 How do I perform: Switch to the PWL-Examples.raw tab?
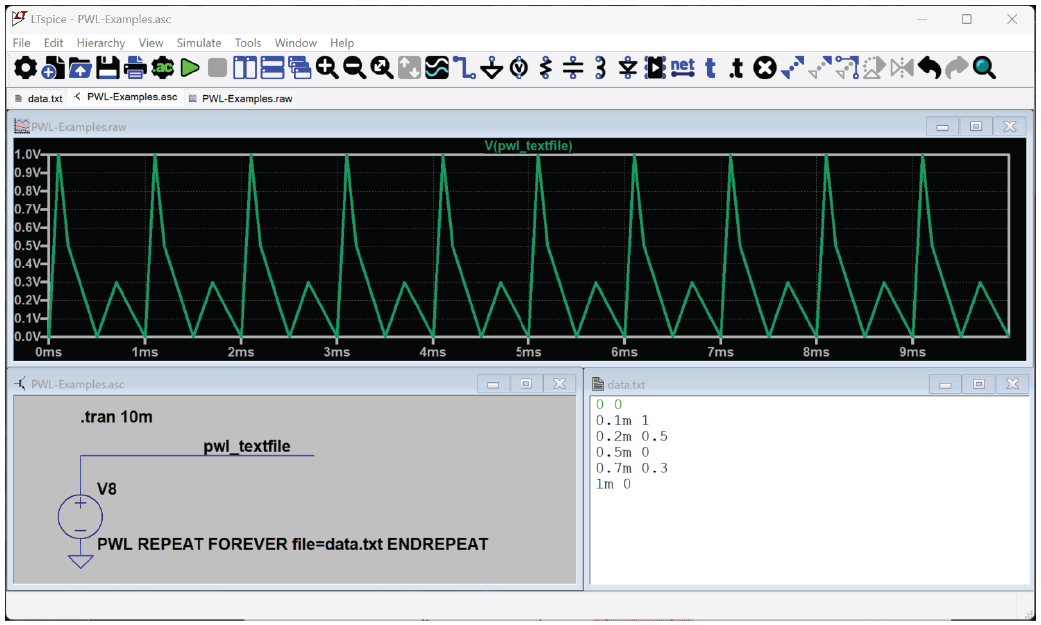(240, 98)
